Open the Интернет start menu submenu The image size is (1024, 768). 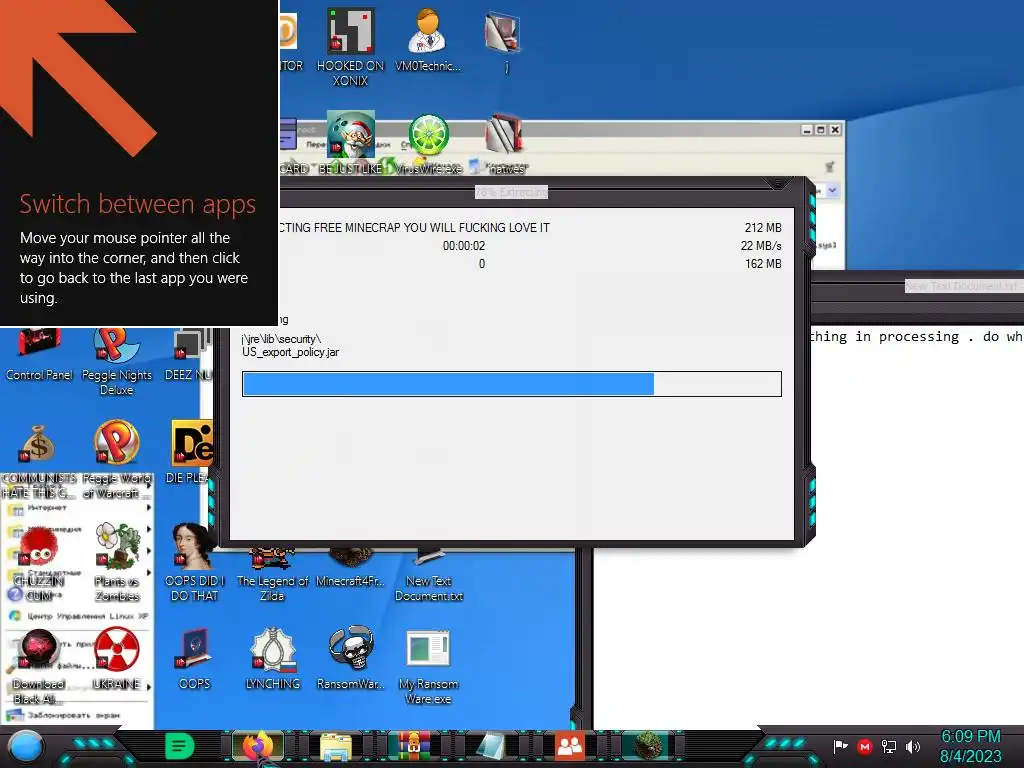(x=78, y=507)
